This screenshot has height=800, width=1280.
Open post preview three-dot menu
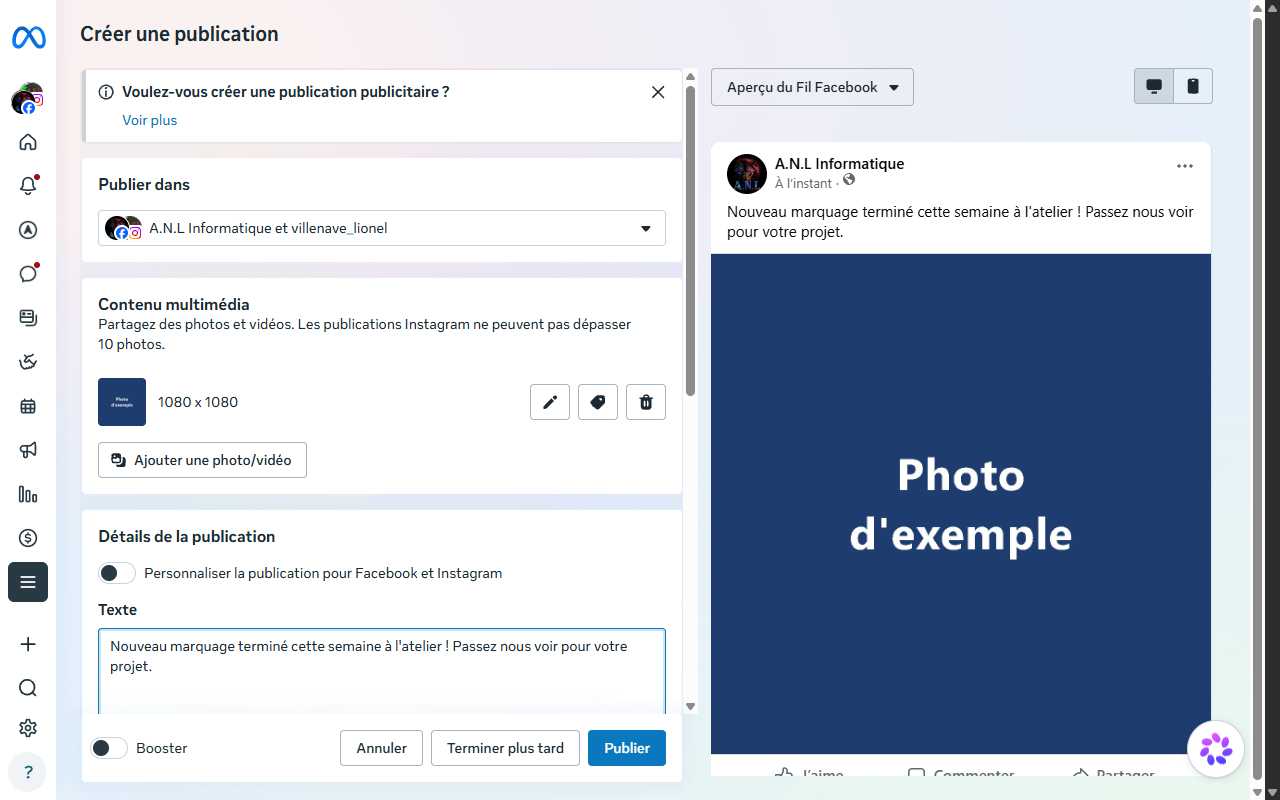pyautogui.click(x=1185, y=166)
